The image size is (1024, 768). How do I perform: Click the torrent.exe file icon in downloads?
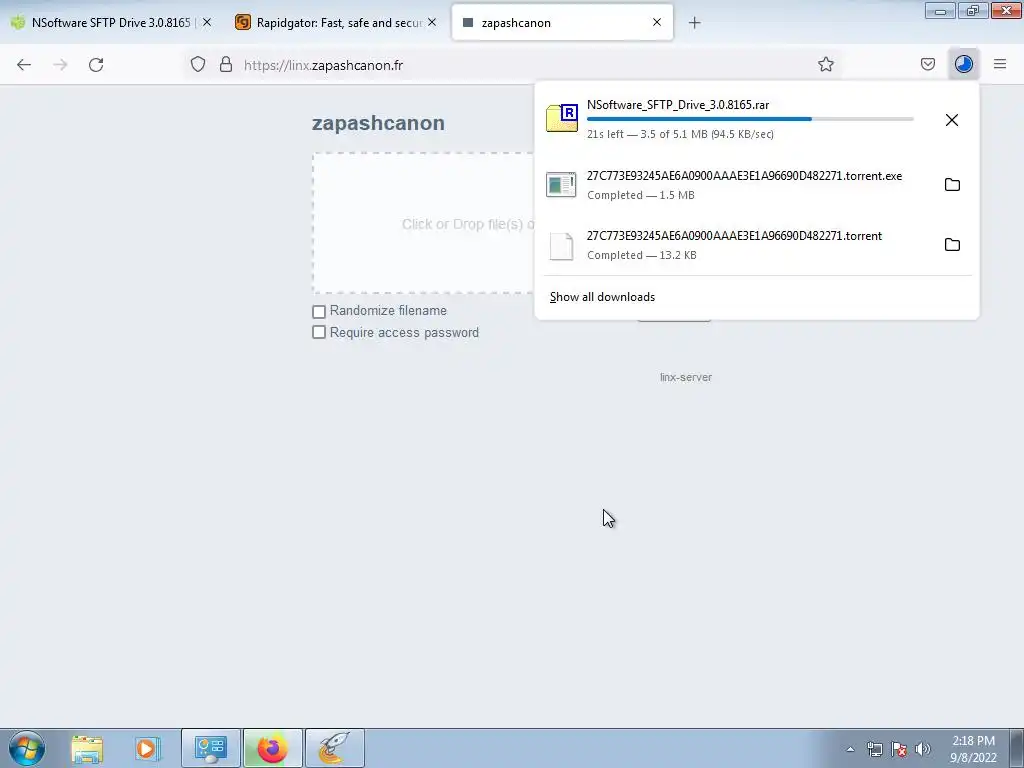[562, 185]
